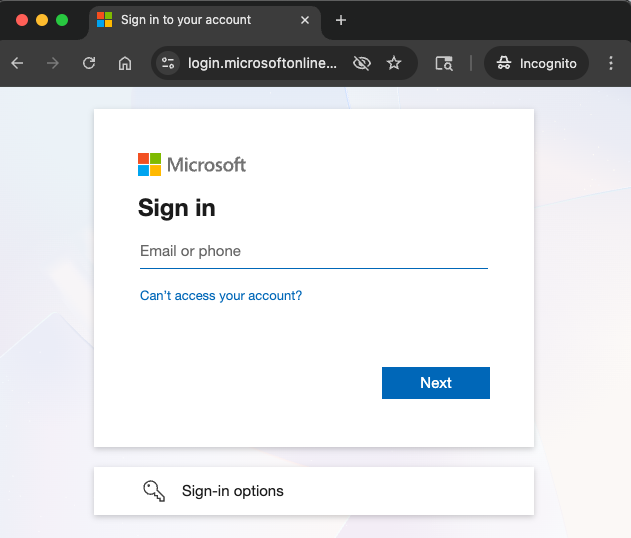Click the browser forward arrow
This screenshot has width=631, height=538.
click(x=53, y=63)
